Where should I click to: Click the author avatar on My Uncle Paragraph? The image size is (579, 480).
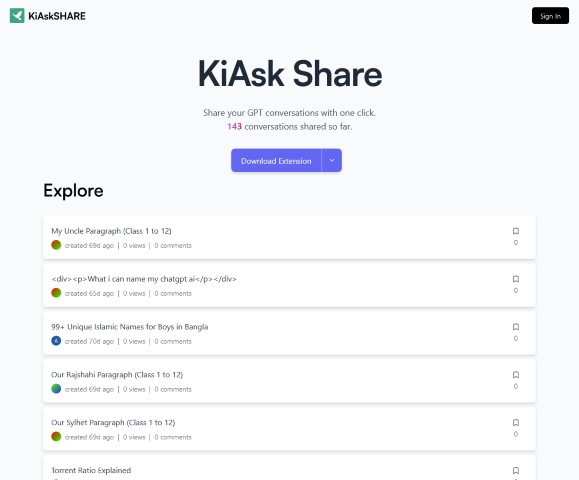pos(56,245)
